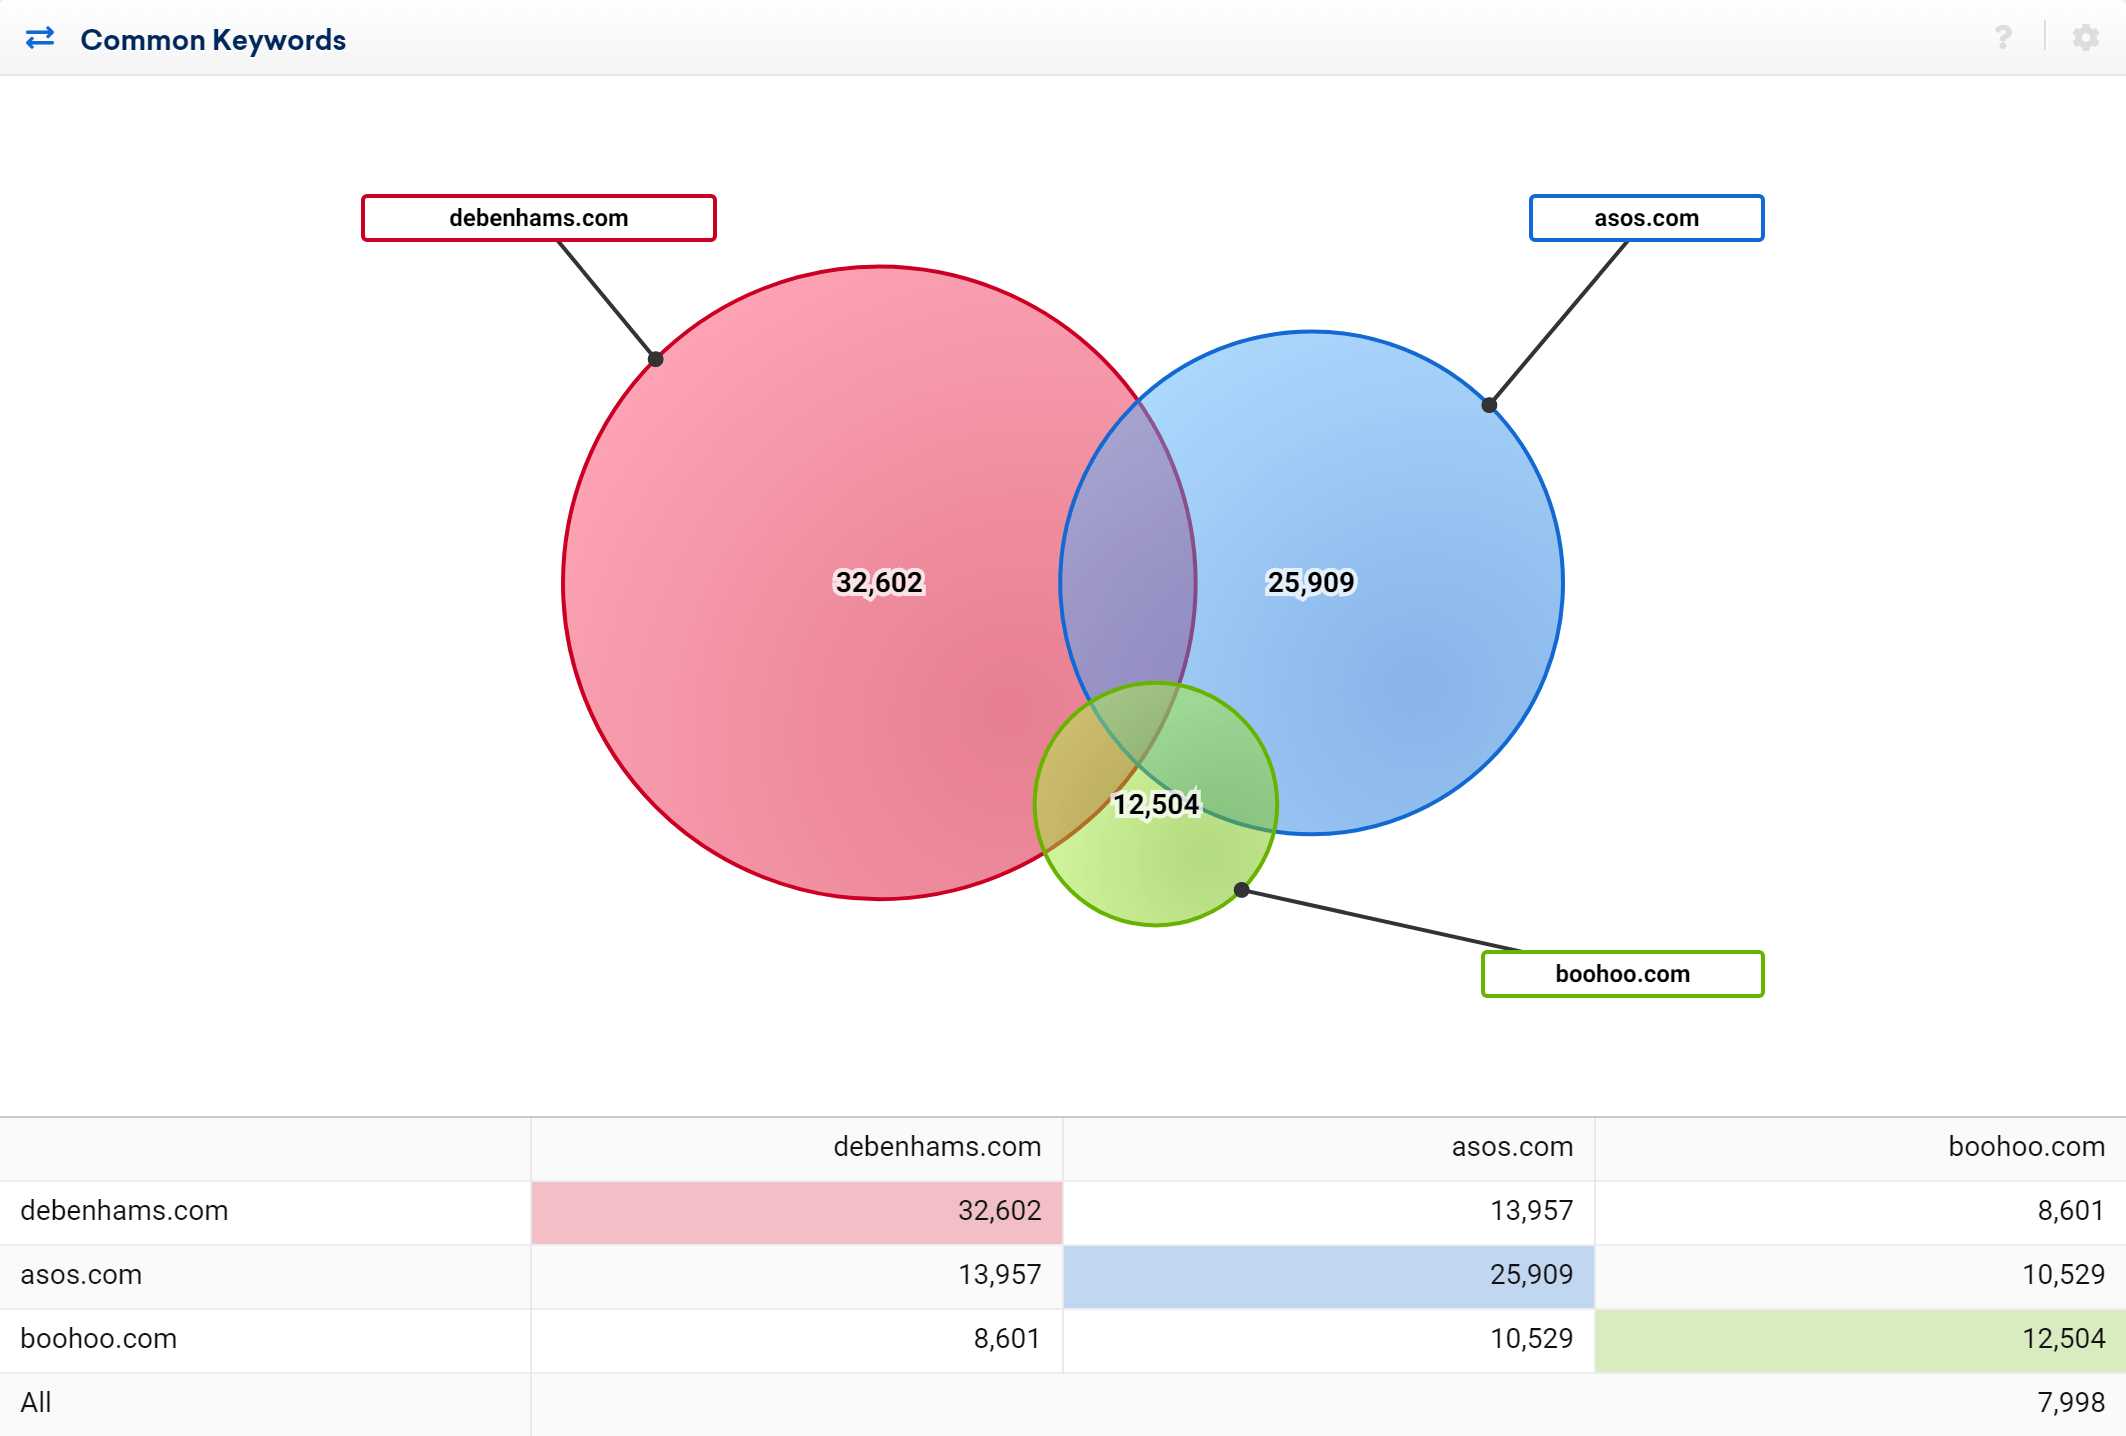Select the green boohoo.com circle value 12,504
2126x1436 pixels.
1156,804
